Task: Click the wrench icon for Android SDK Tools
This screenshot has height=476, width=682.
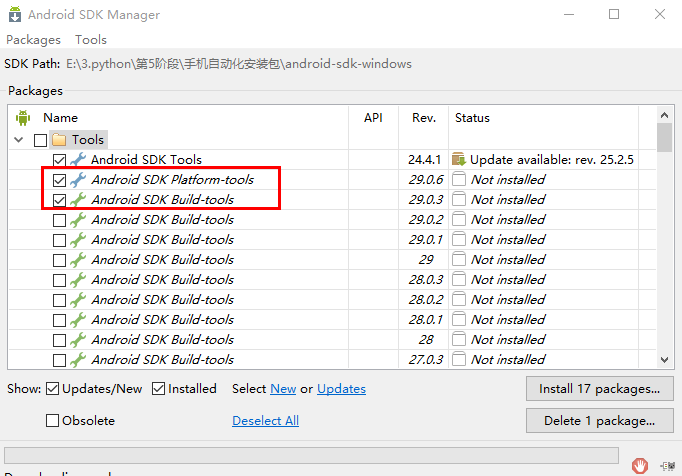Action: 78,159
